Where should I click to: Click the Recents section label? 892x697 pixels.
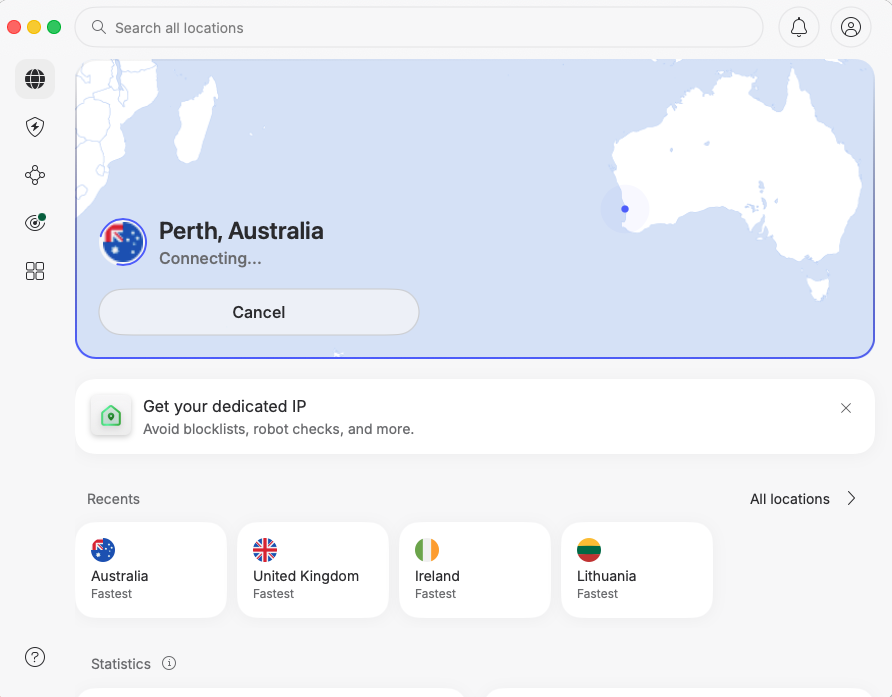[113, 499]
